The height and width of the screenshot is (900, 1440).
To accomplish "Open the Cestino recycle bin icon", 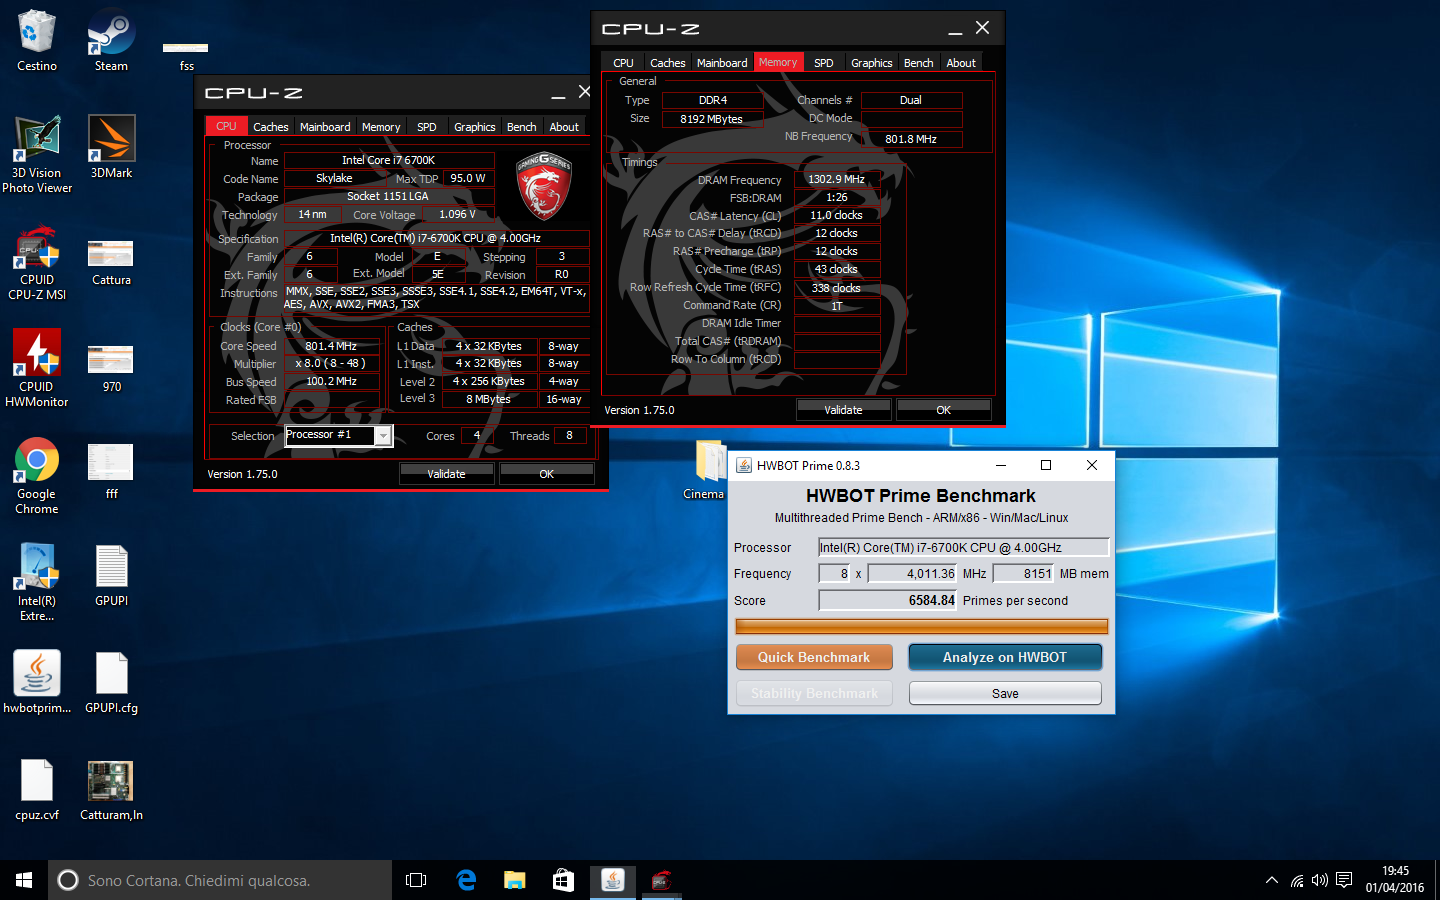I will click(37, 41).
